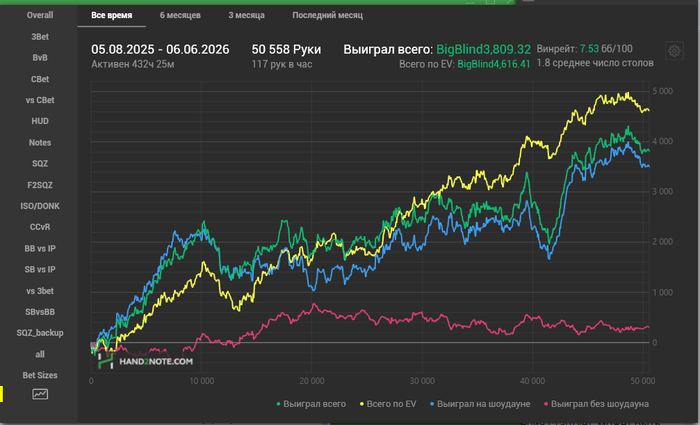Click the 117 рук в час text
The image size is (700, 425).
click(282, 64)
